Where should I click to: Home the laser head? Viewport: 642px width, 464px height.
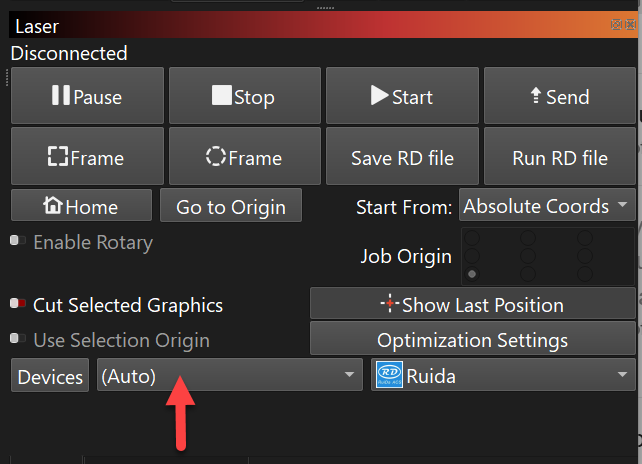81,207
